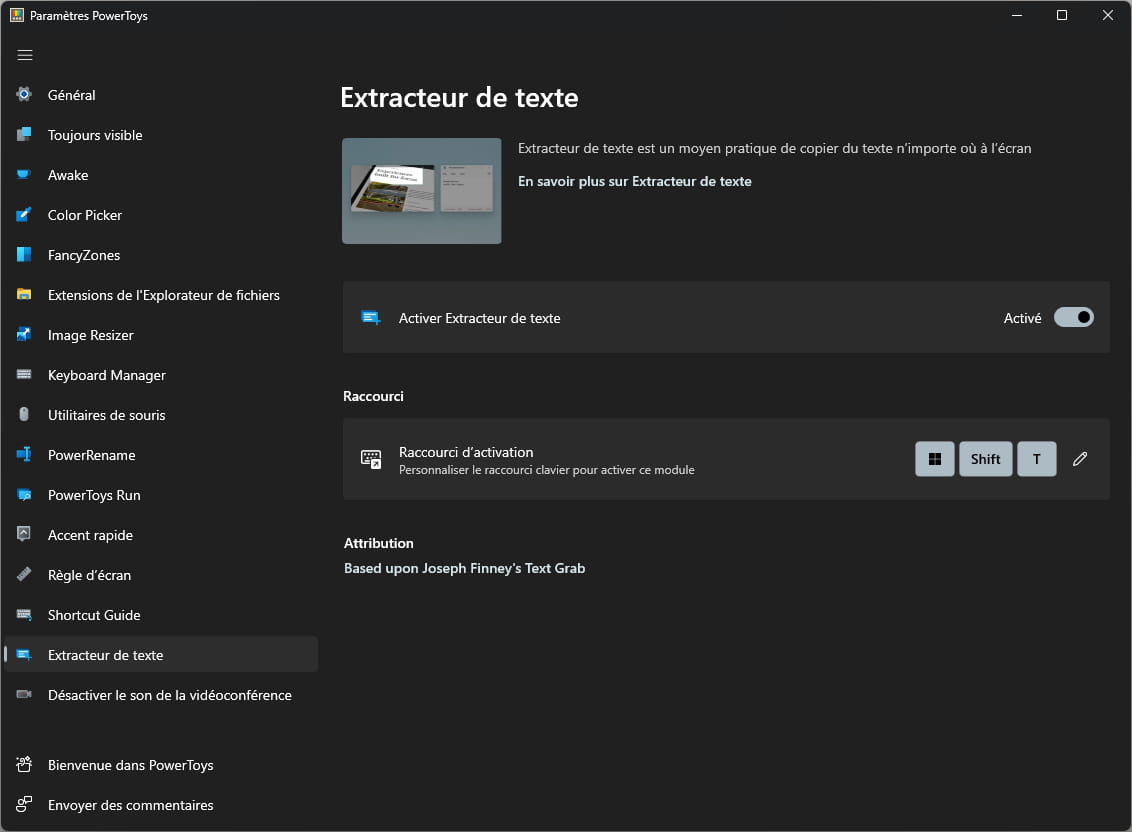The height and width of the screenshot is (832, 1132).
Task: Select Awake in the sidebar
Action: tap(161, 175)
